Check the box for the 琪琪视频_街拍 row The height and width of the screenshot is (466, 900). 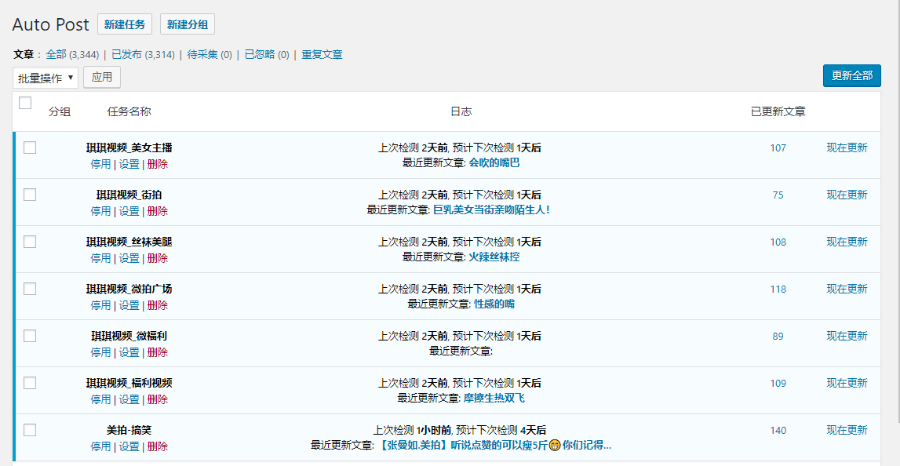pos(30,195)
